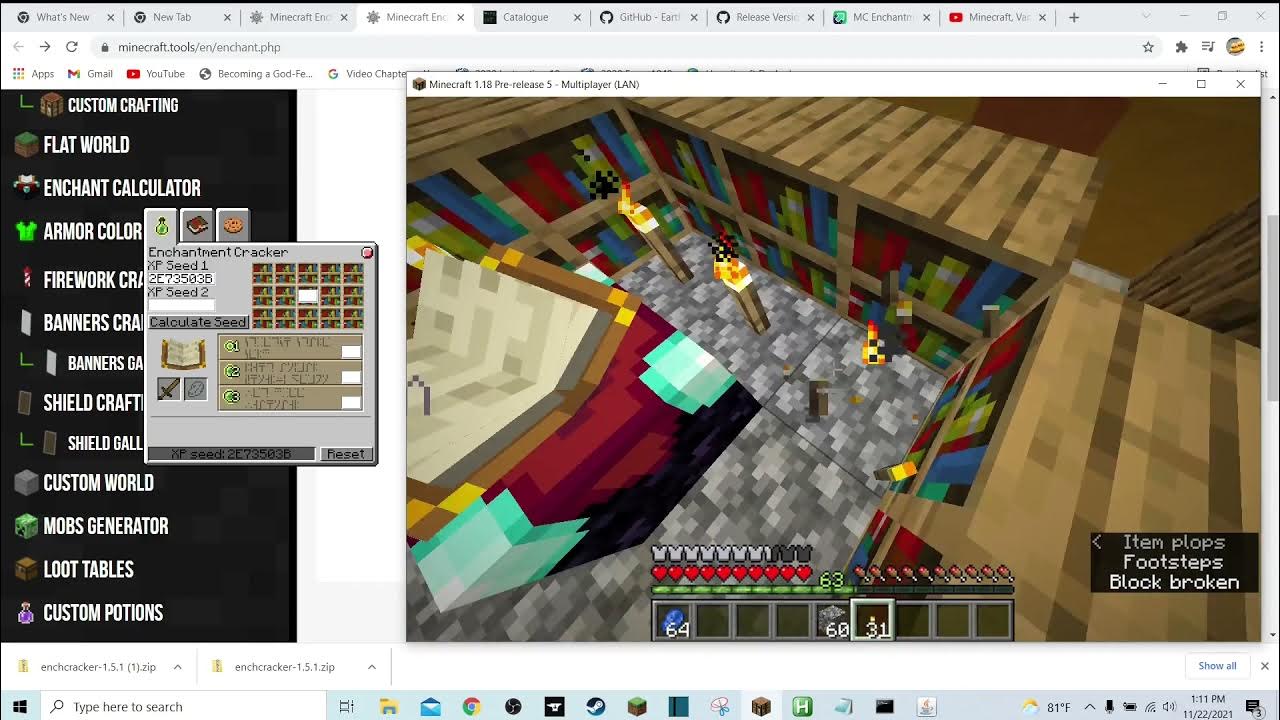Click the Reset button in Enchantment Cracker
This screenshot has height=720, width=1280.
click(x=346, y=454)
